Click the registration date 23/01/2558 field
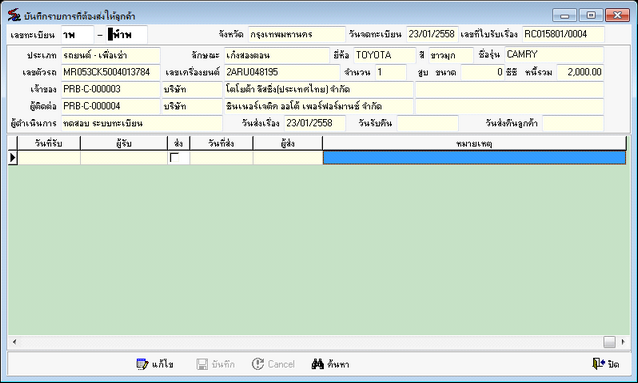This screenshot has height=383, width=638. click(x=432, y=35)
